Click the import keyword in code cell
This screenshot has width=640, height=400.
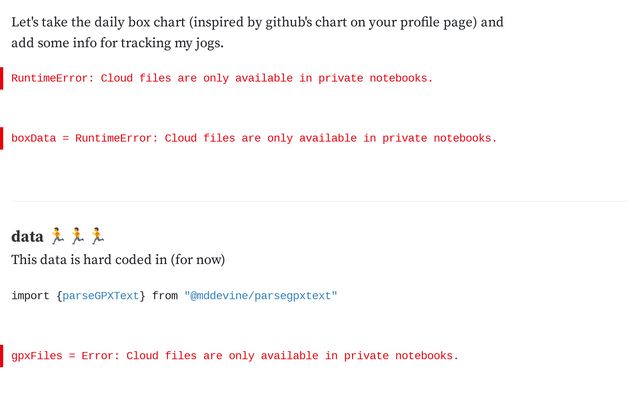point(30,296)
